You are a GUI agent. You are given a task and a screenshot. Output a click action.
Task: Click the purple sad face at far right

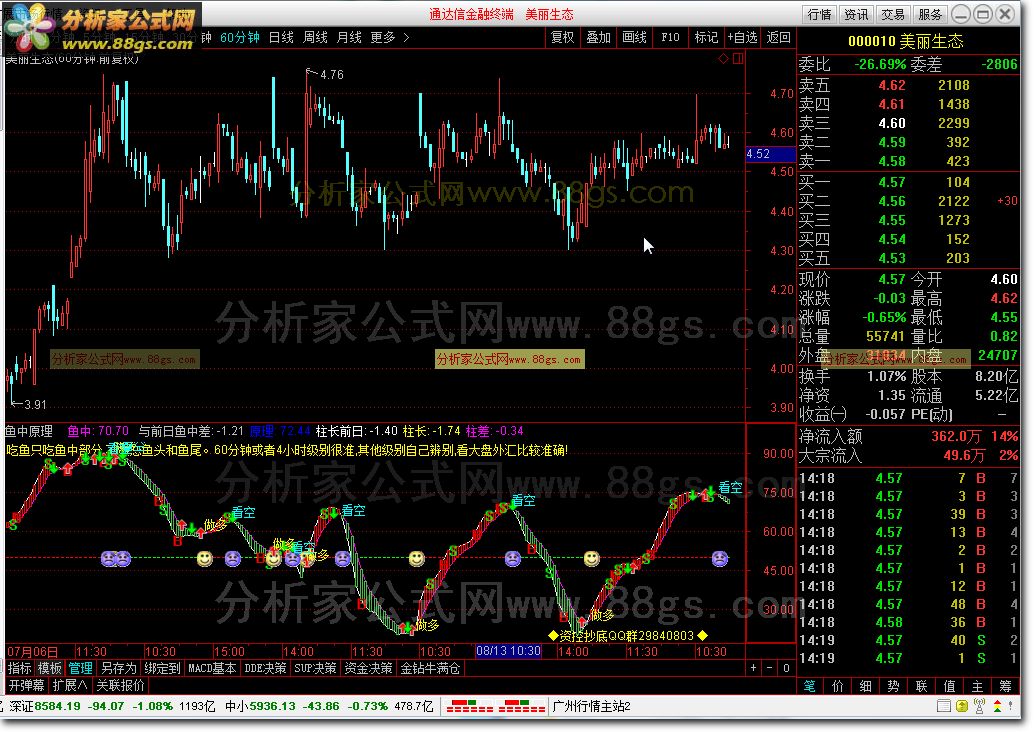720,559
